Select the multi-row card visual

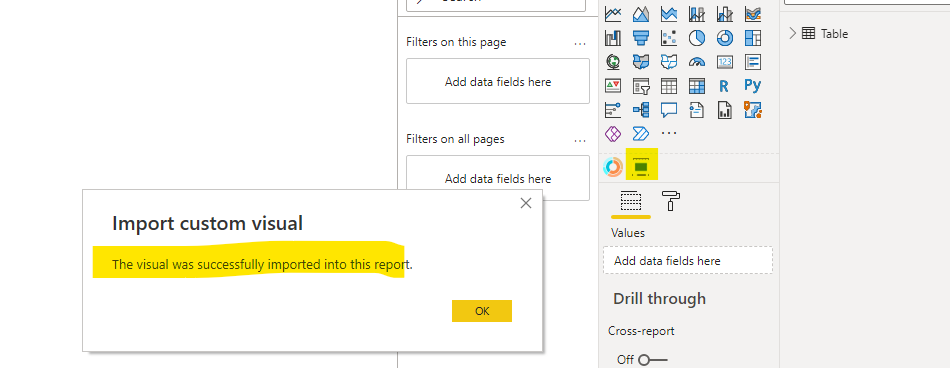753,62
